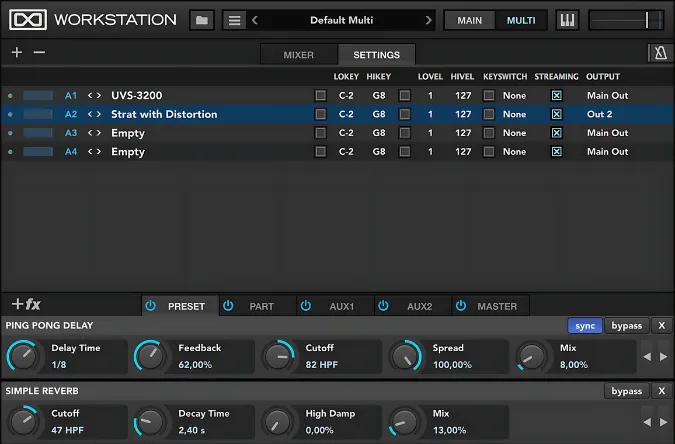Go to next multi preset arrow

click(x=428, y=20)
